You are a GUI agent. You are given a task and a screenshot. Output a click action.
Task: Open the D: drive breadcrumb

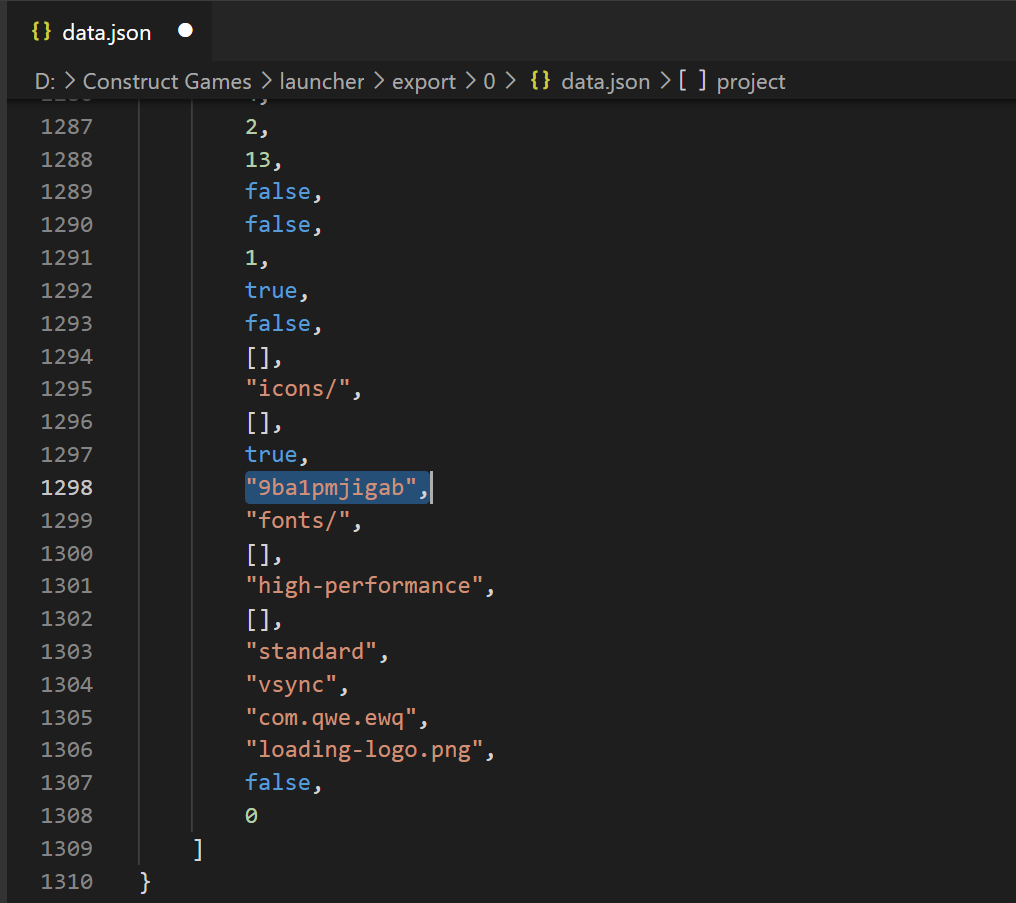[x=45, y=82]
